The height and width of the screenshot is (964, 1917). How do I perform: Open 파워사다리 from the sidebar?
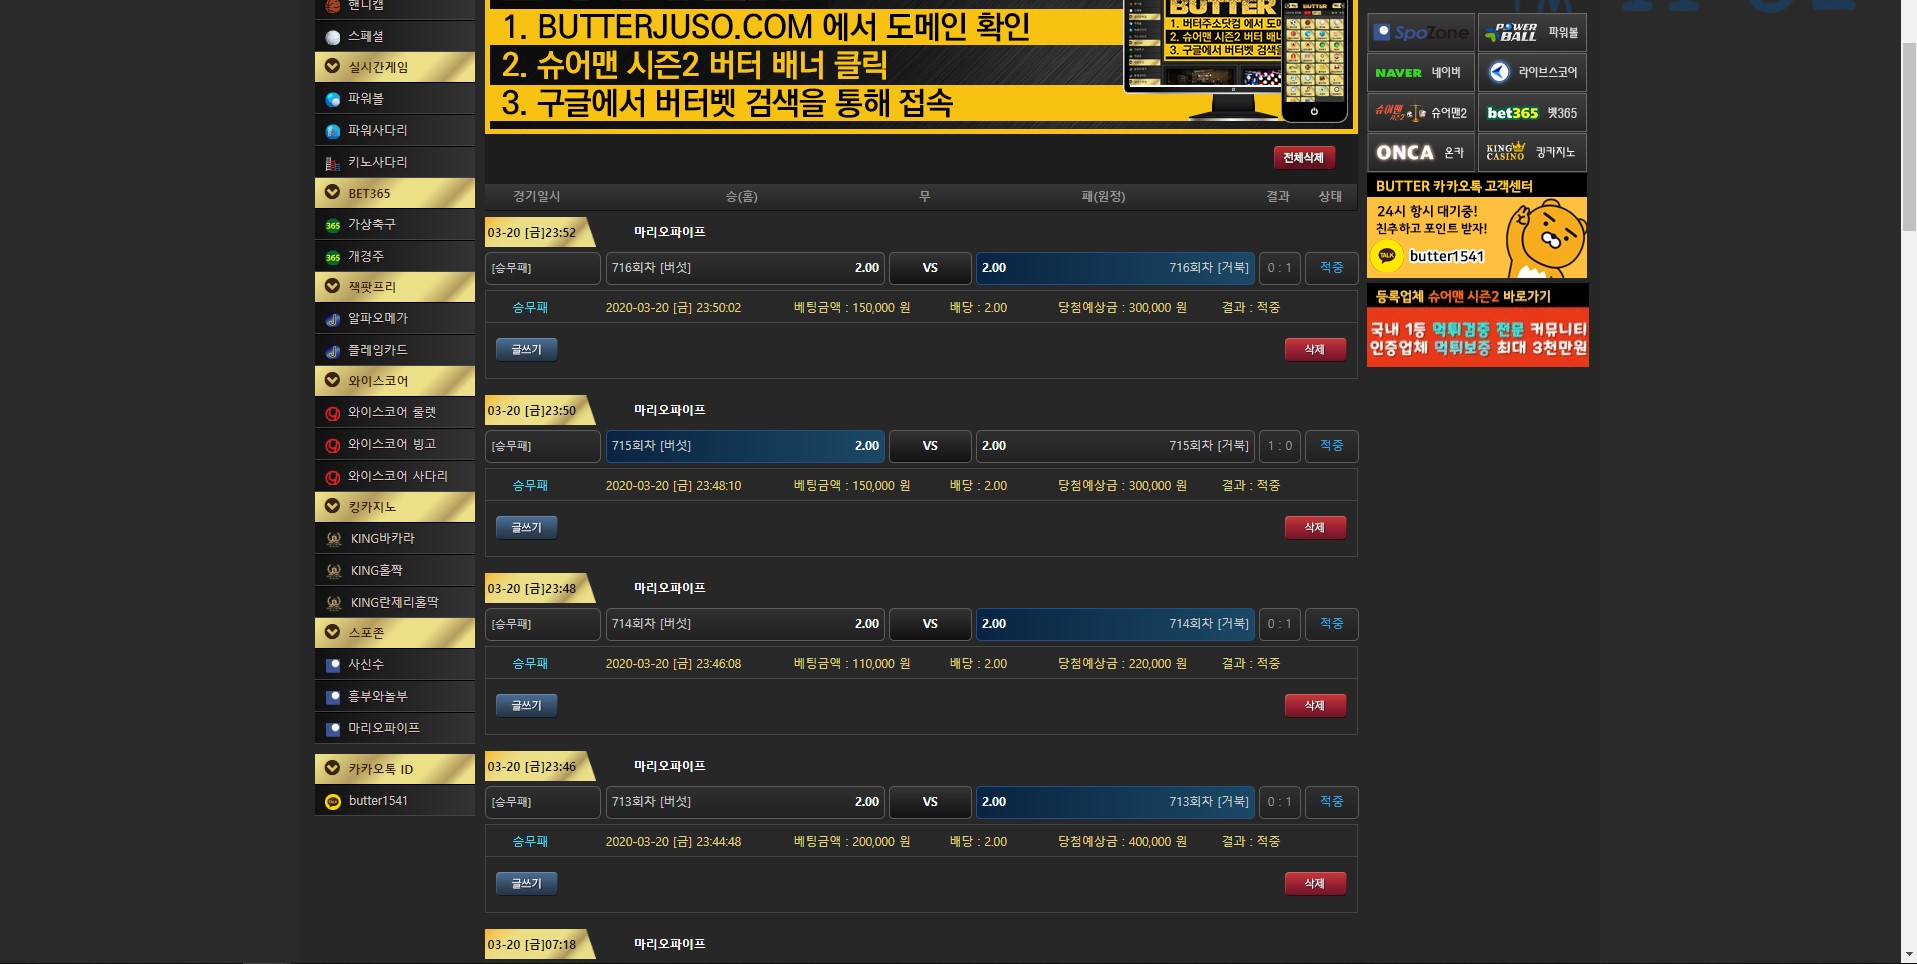click(377, 131)
